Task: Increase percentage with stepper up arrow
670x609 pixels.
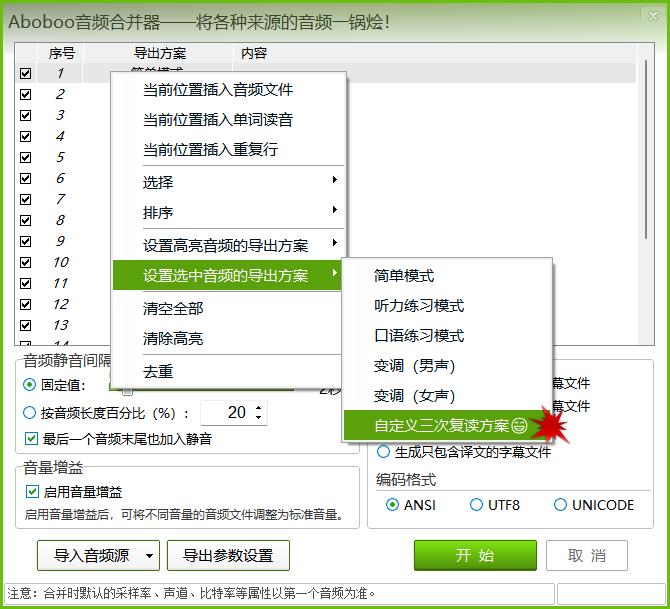Action: [259, 408]
